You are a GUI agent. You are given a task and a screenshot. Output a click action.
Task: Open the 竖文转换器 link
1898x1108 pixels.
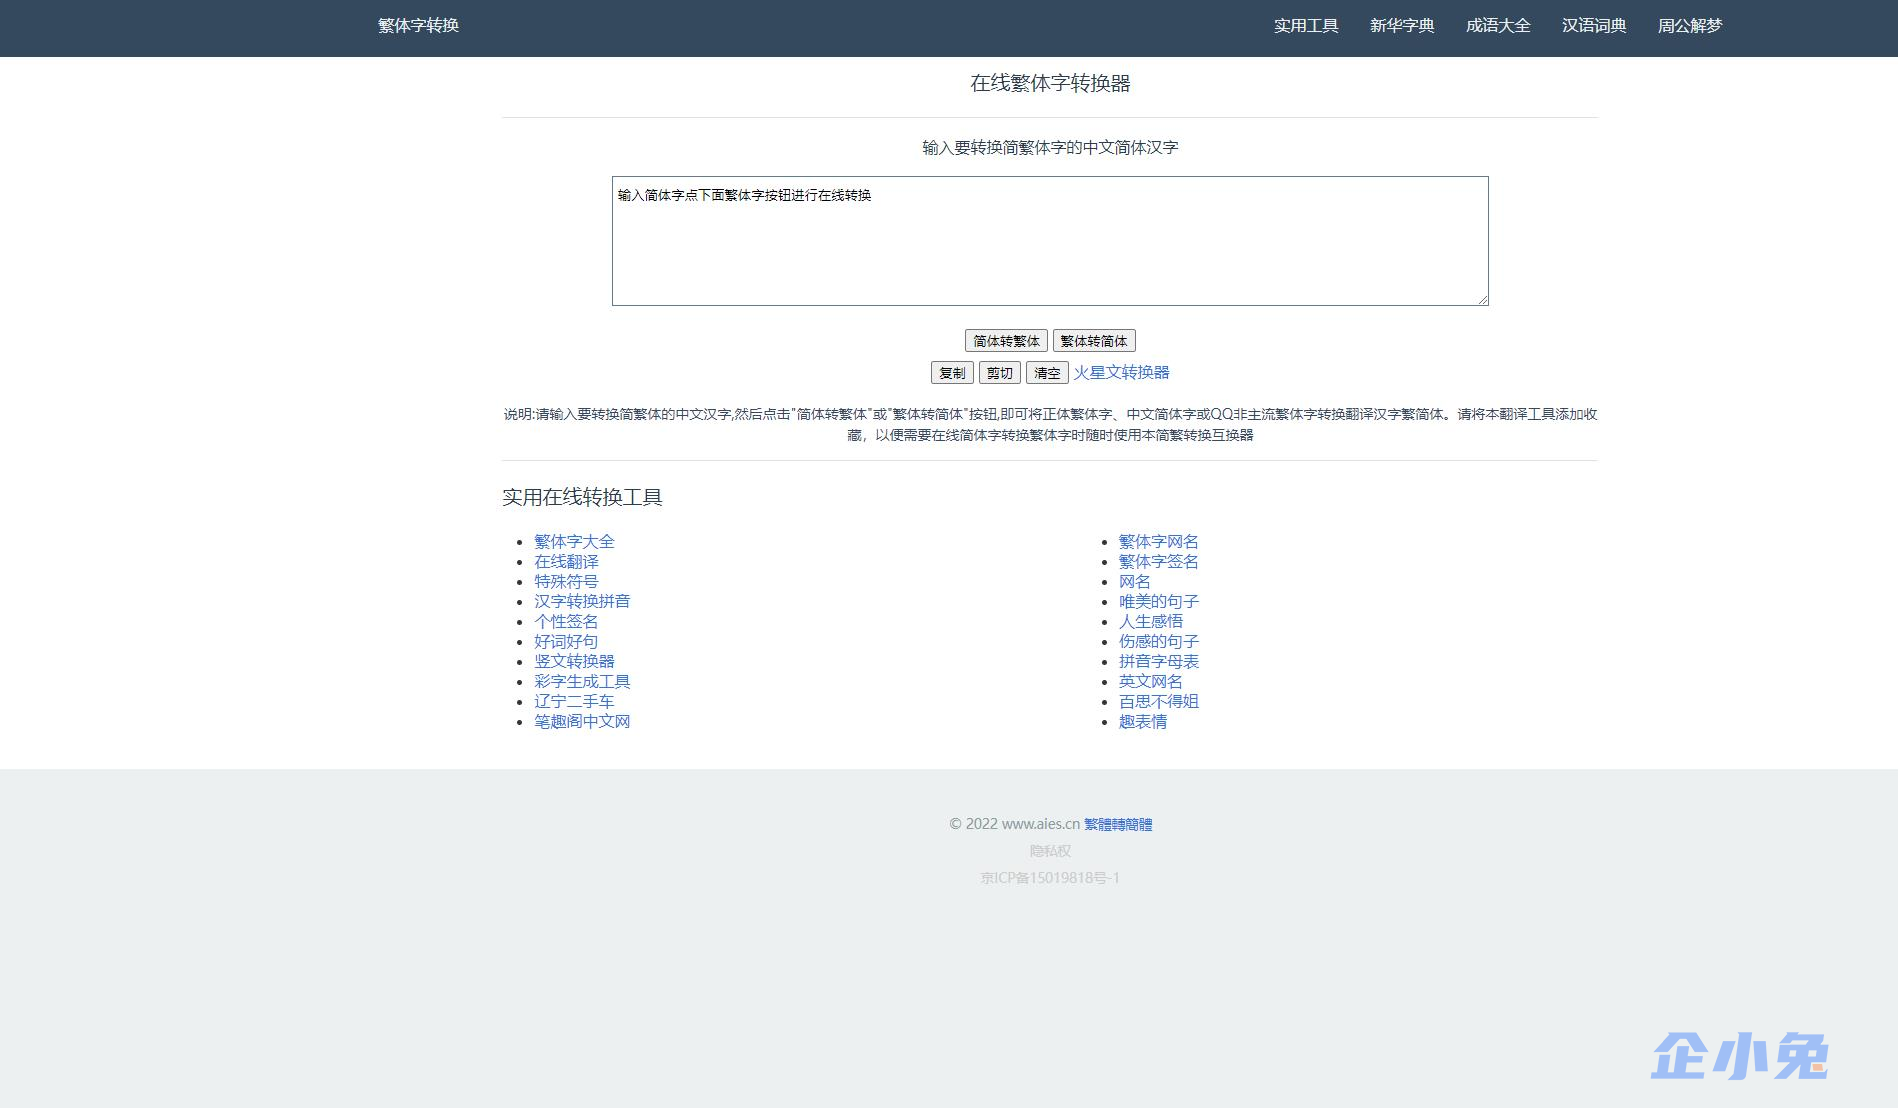(574, 661)
